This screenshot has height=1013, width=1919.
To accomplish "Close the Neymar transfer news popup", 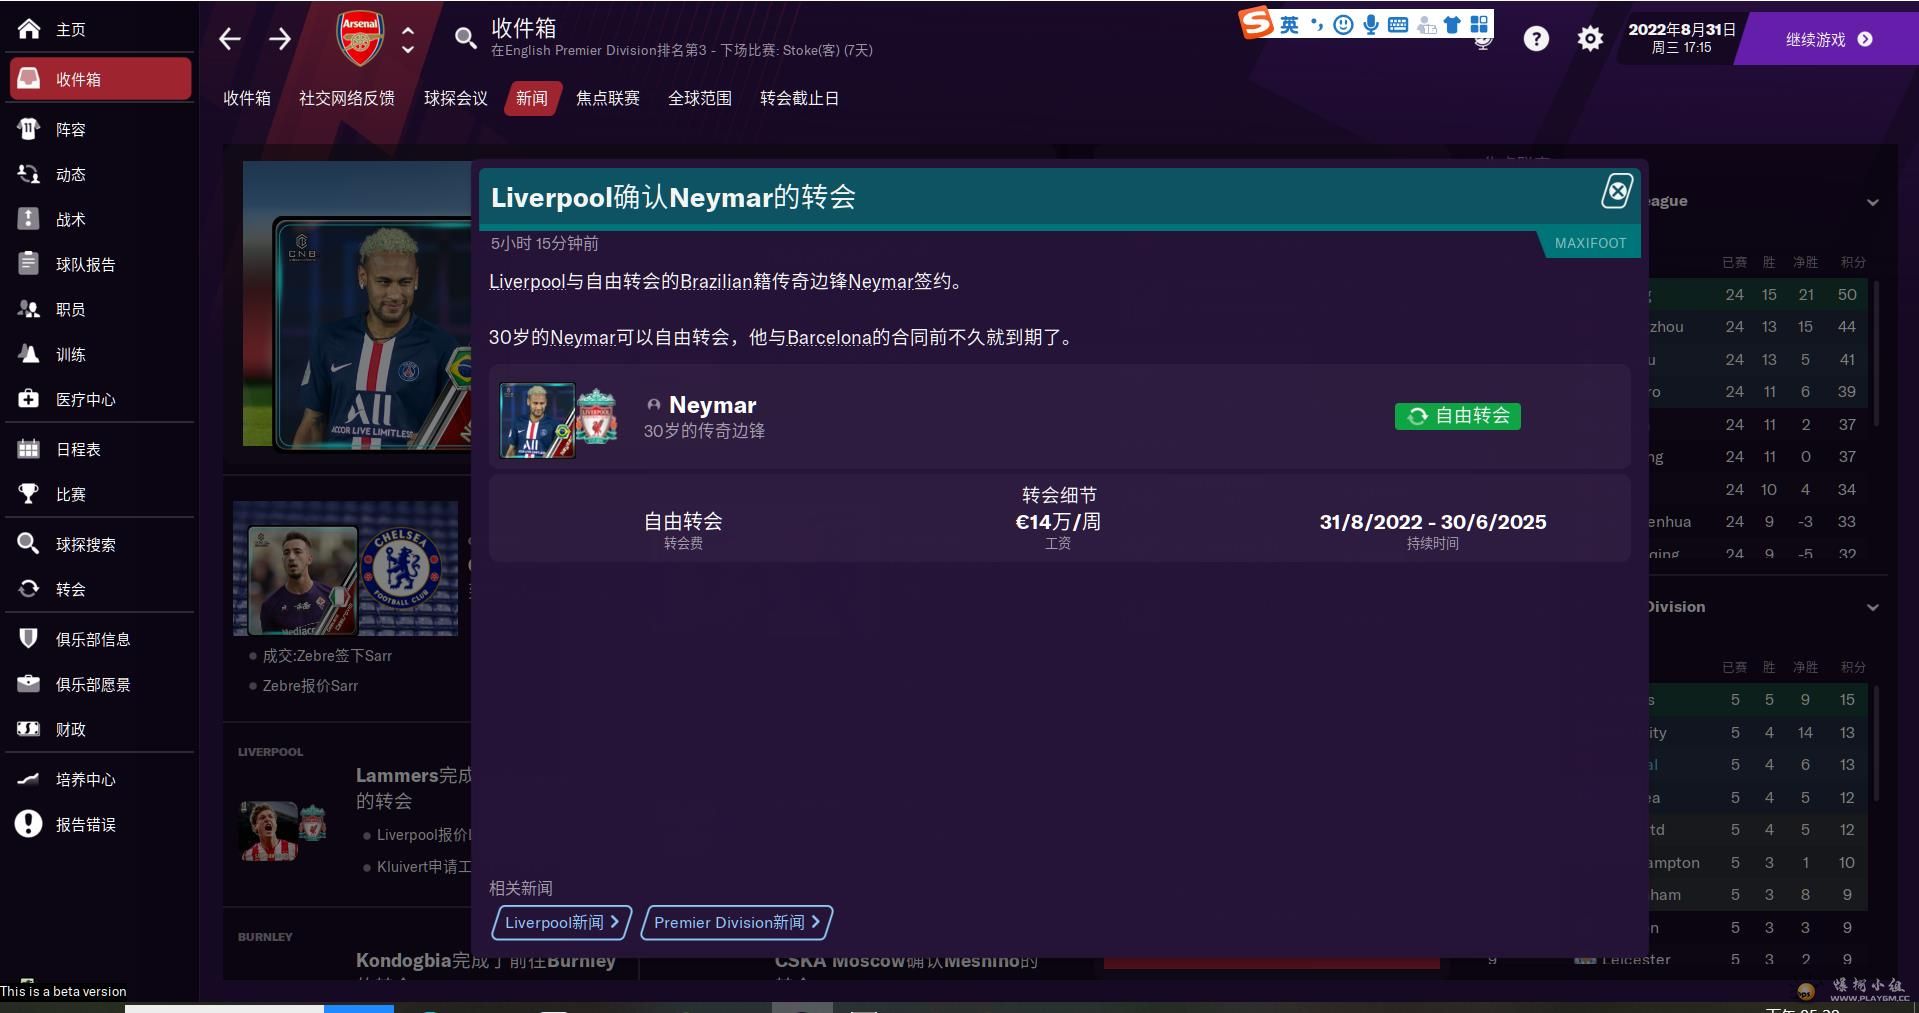I will click(x=1617, y=190).
